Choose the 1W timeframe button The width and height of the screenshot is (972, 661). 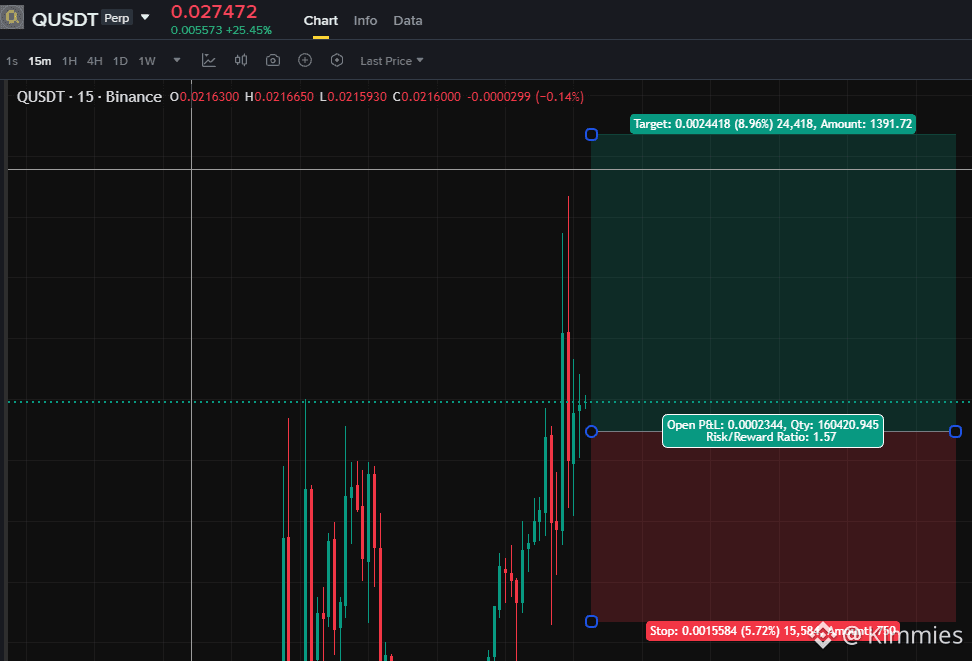(x=147, y=61)
